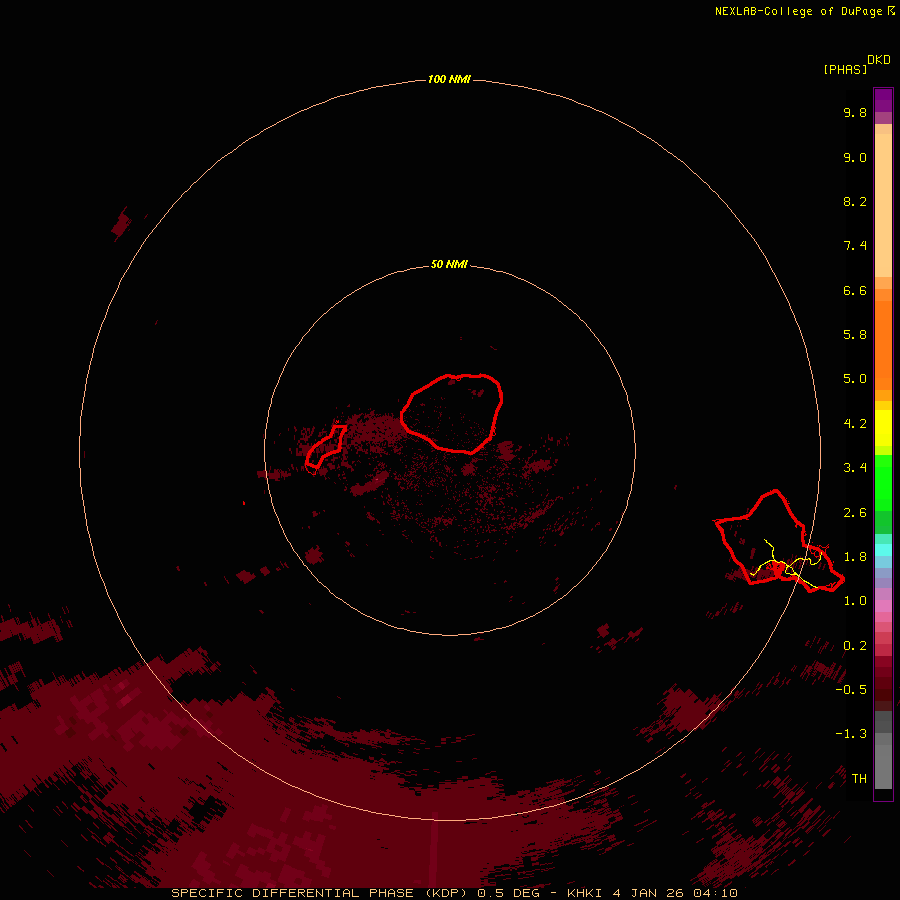Select the pink segment of the color bar
This screenshot has height=900, width=900.
click(x=883, y=606)
